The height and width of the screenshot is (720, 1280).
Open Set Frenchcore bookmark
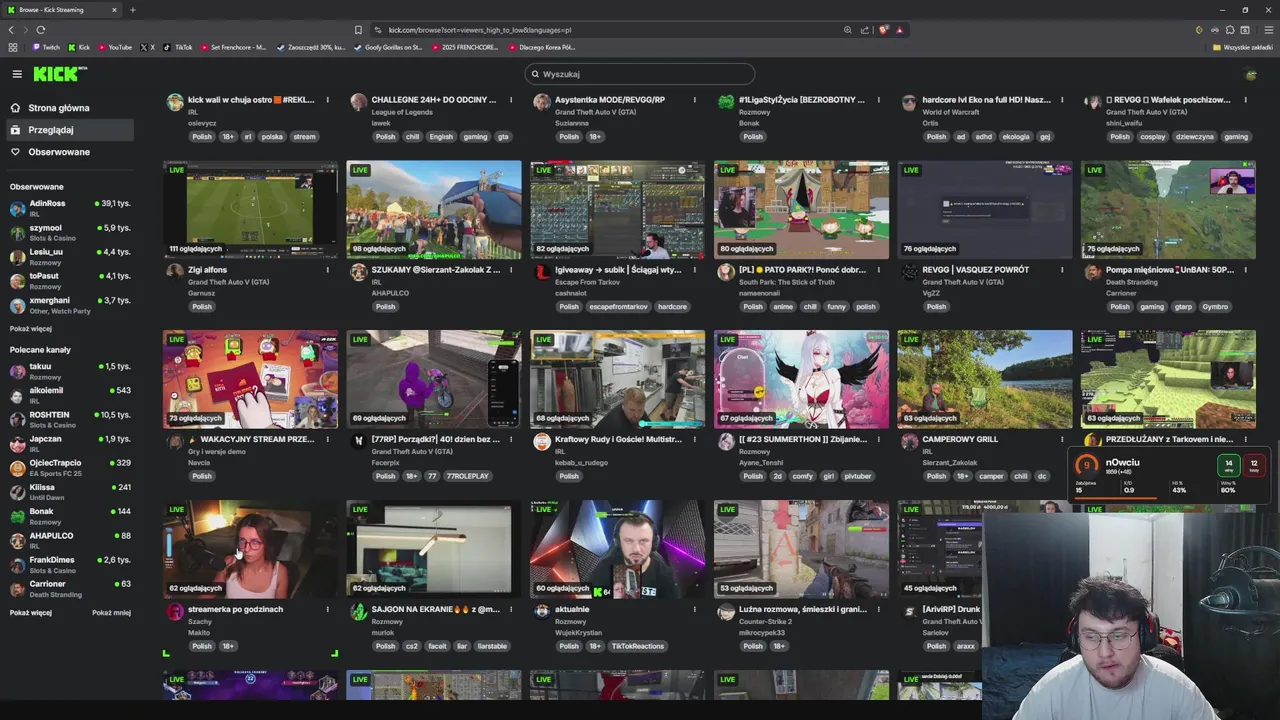click(233, 47)
